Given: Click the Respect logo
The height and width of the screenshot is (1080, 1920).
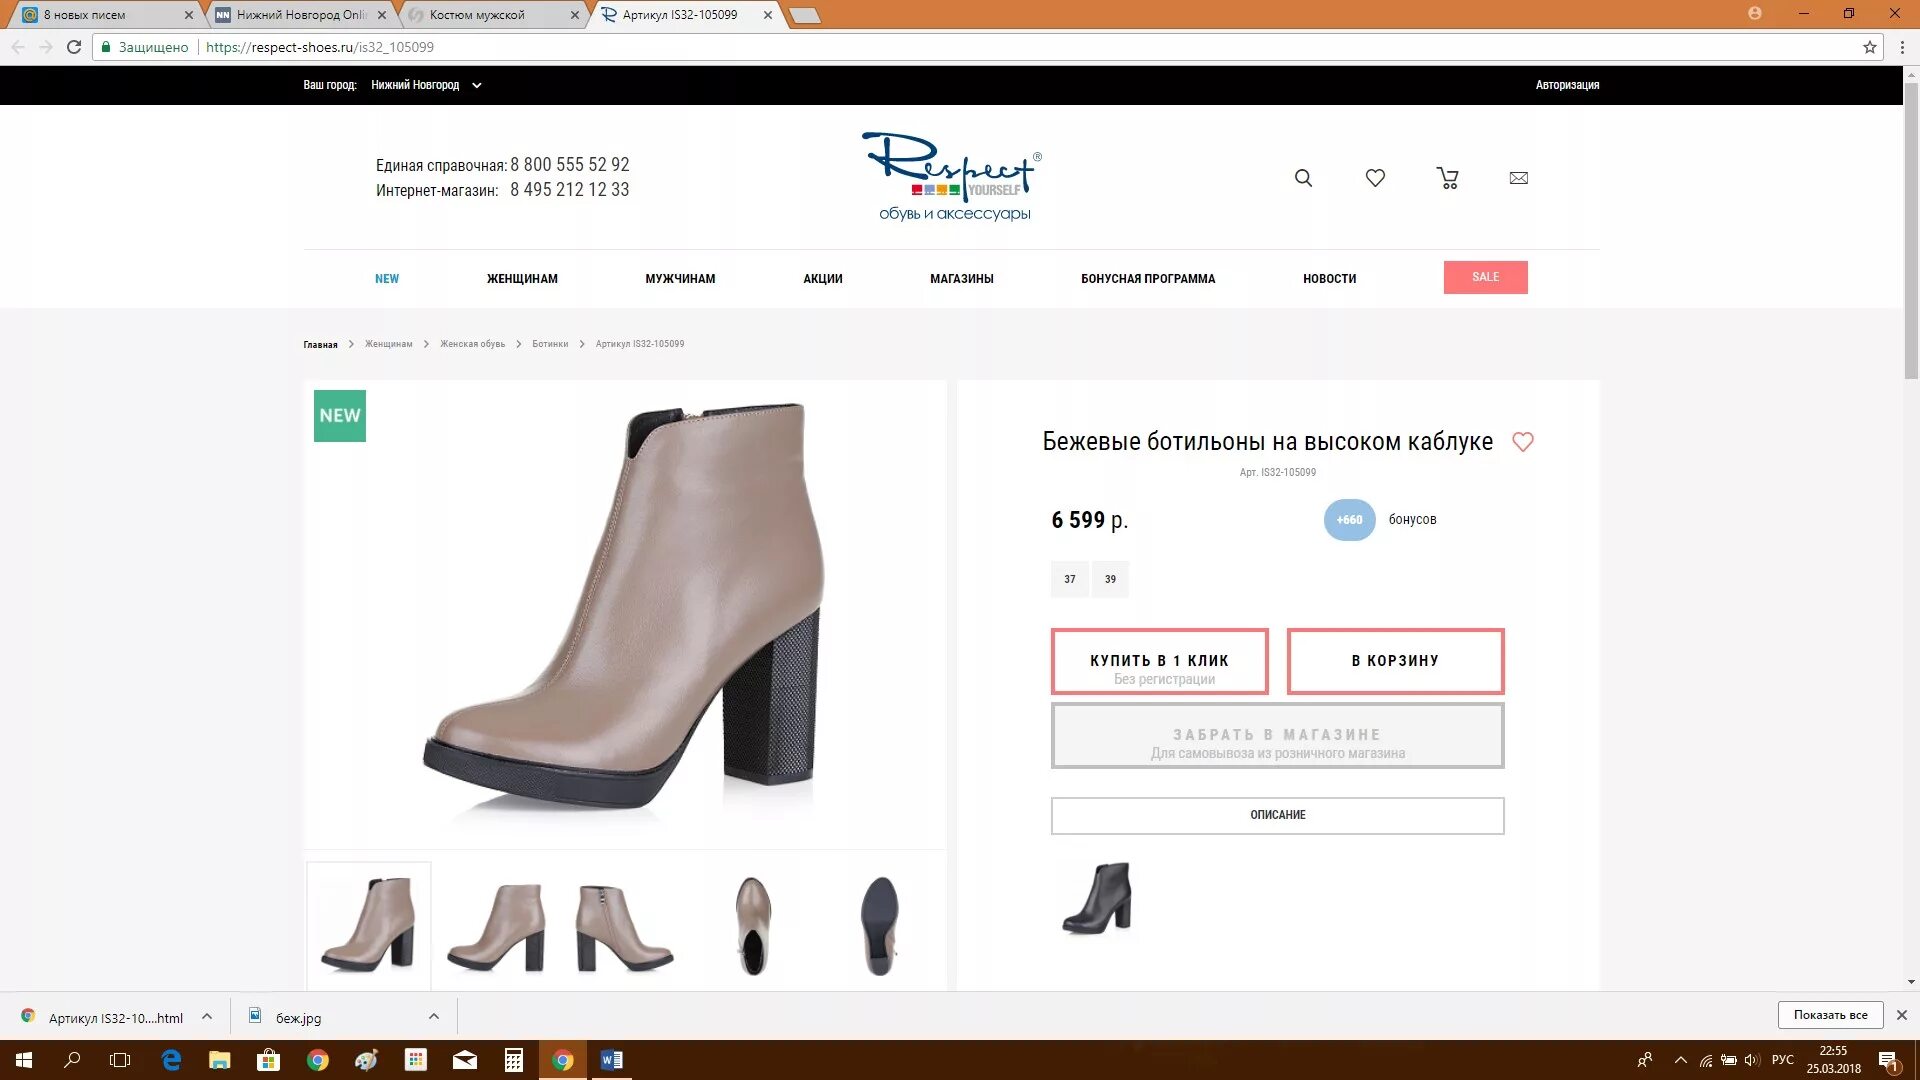Looking at the screenshot, I should (x=952, y=177).
